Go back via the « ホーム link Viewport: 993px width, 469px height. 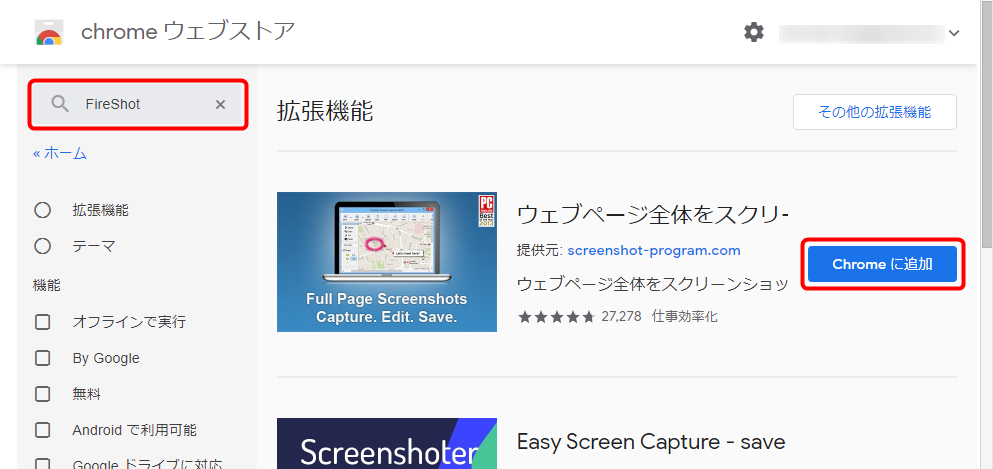60,153
